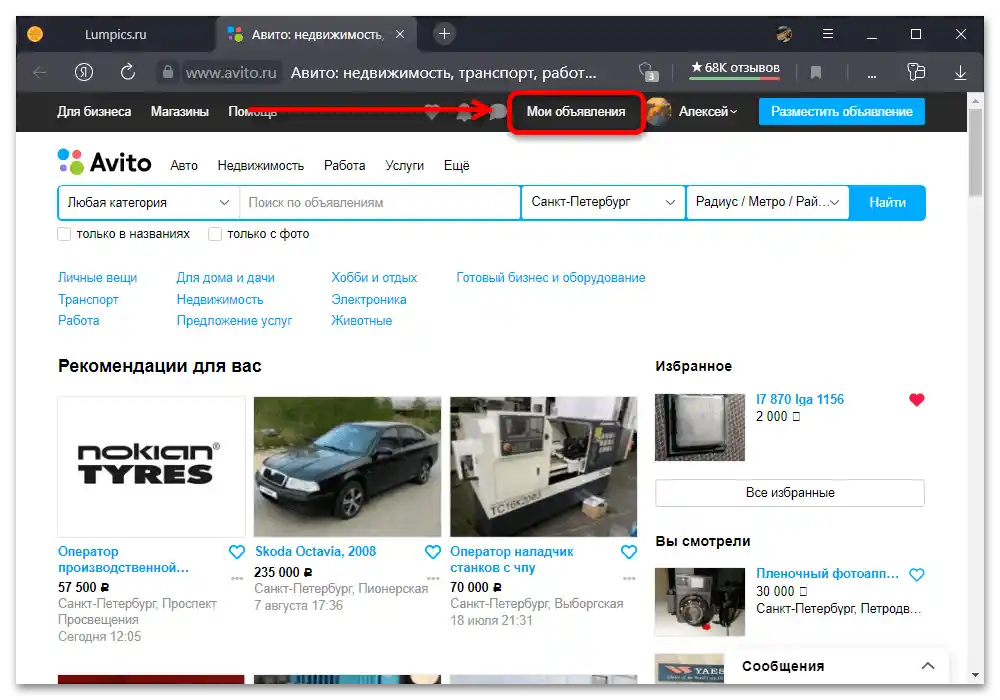
Task: Open the 'Личные вещи' category link
Action: pyautogui.click(x=98, y=278)
